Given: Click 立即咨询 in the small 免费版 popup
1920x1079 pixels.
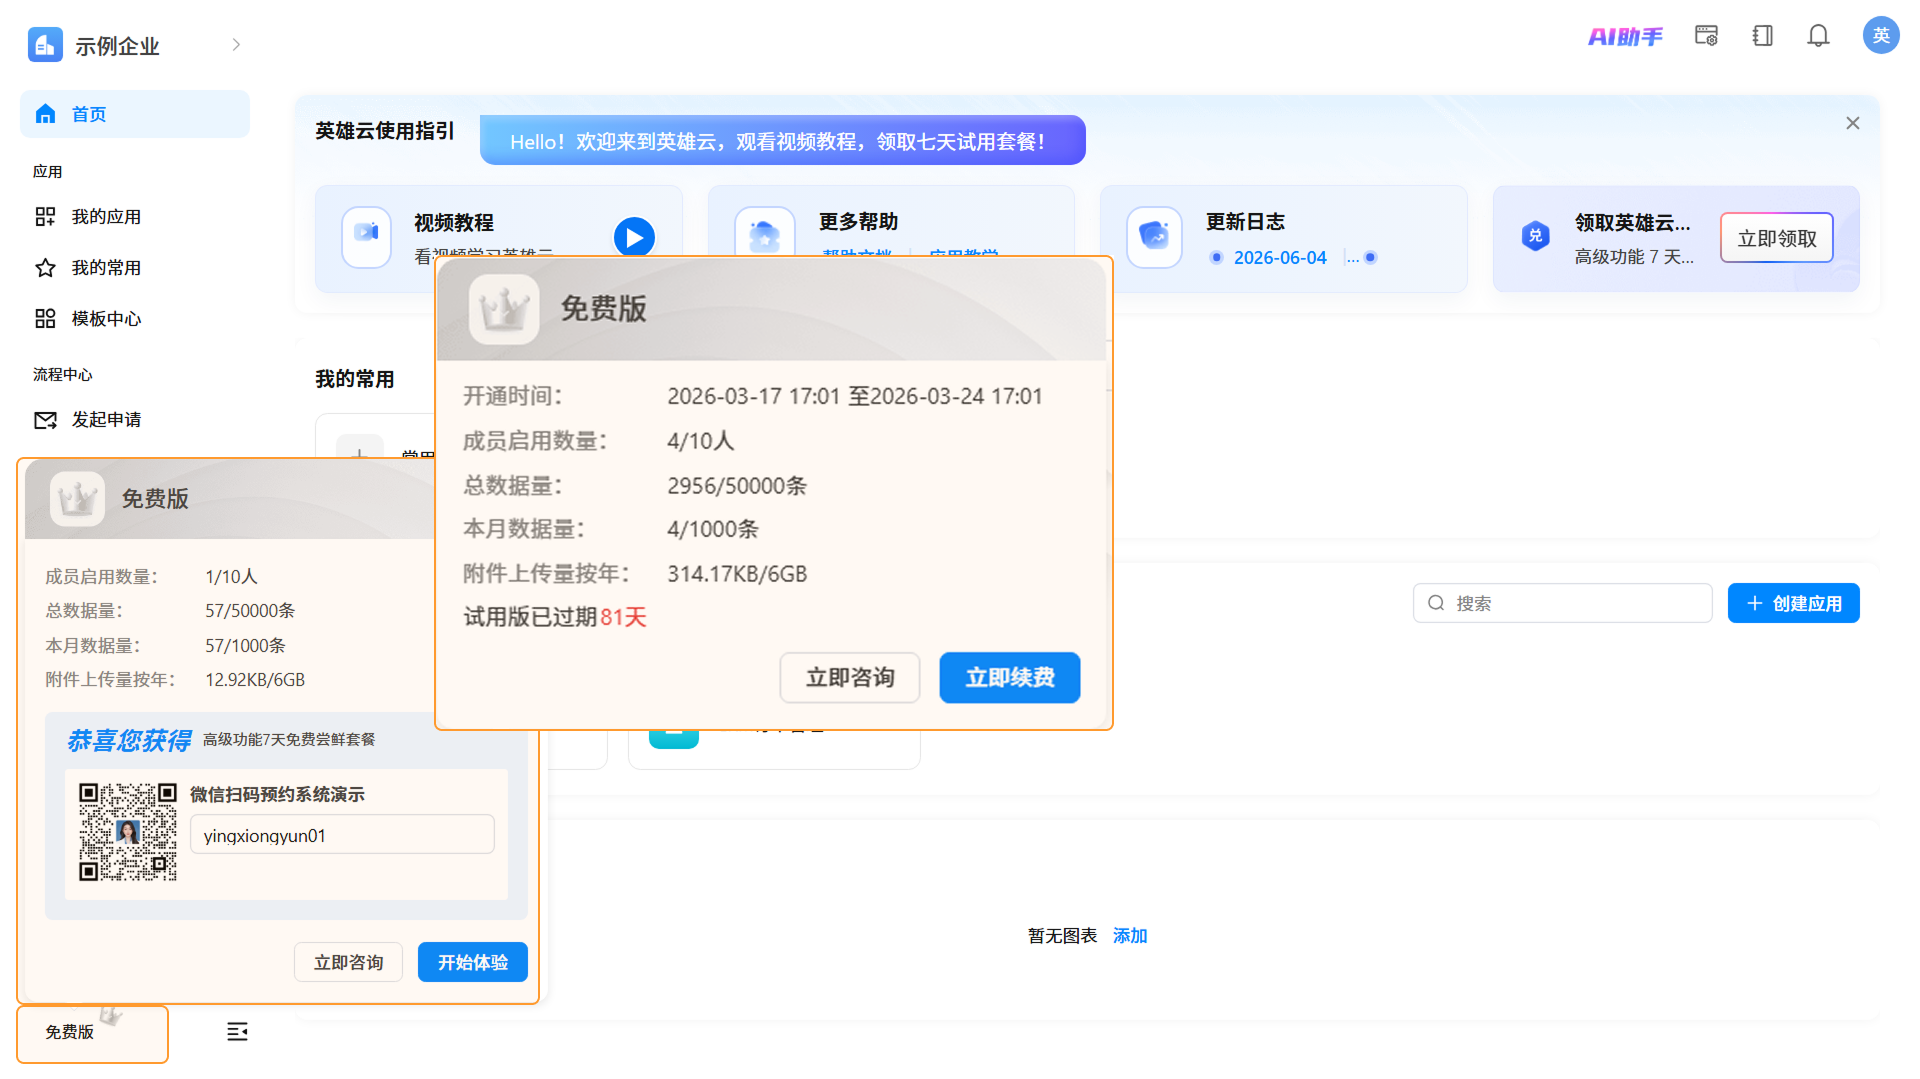Looking at the screenshot, I should coord(348,962).
